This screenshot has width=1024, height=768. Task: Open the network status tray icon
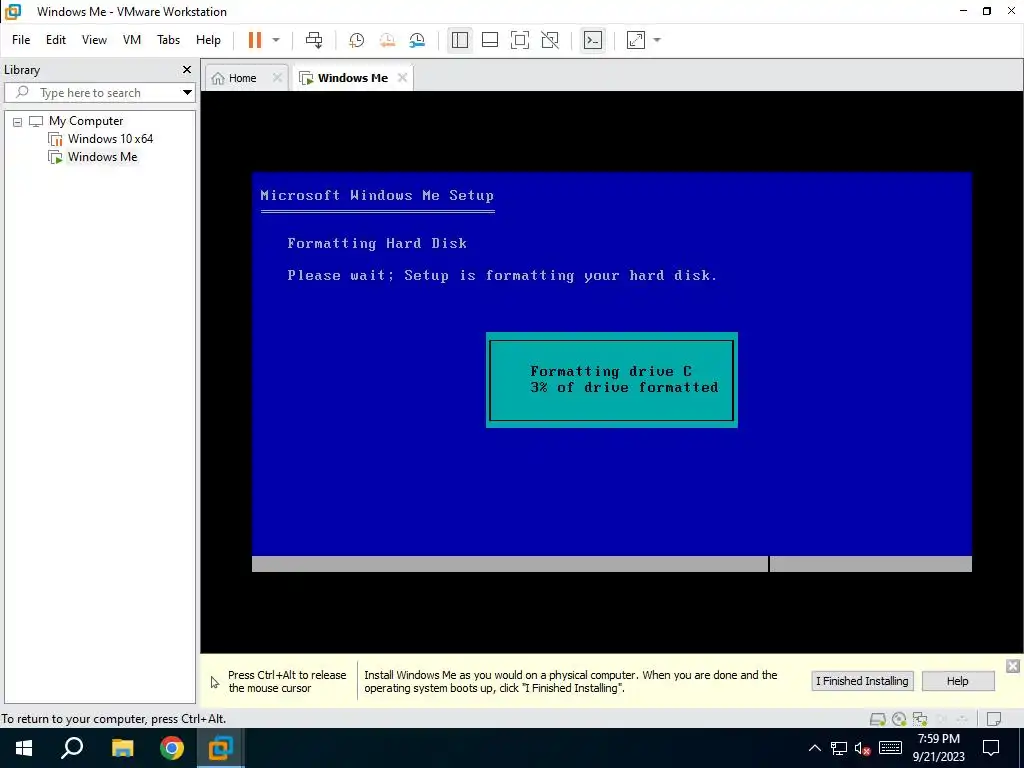point(839,748)
